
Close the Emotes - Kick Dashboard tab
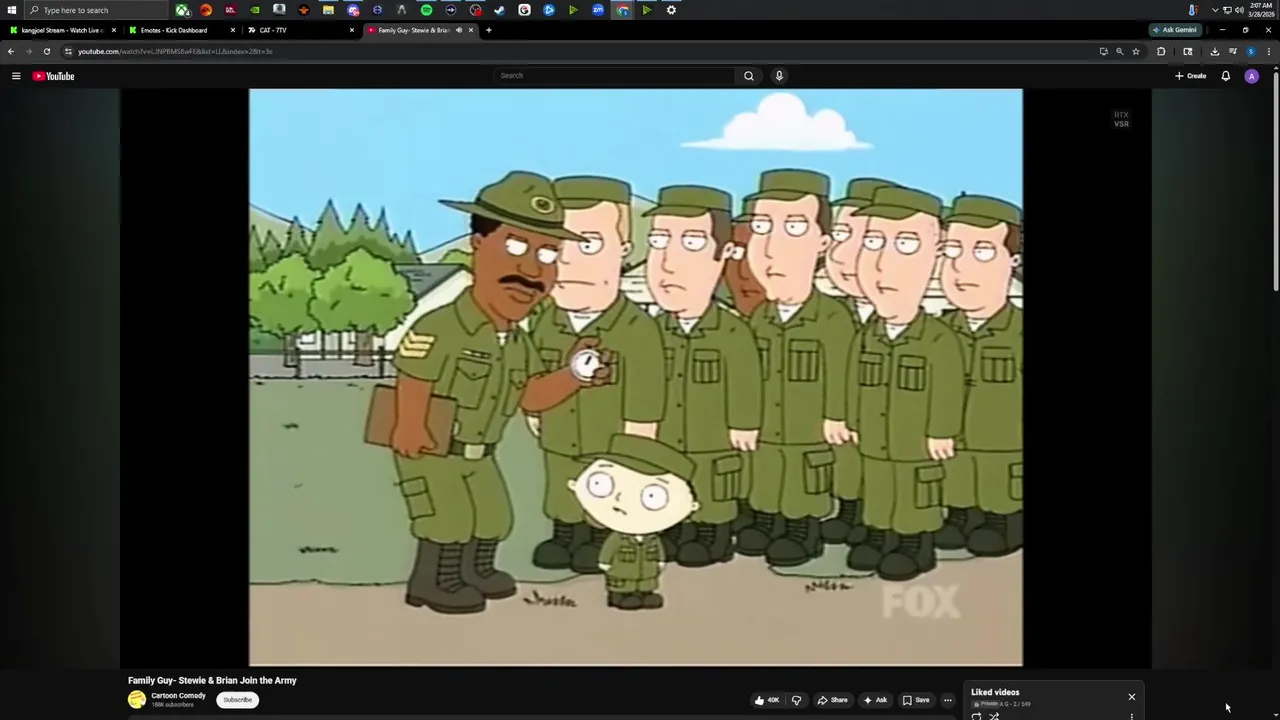tap(232, 30)
